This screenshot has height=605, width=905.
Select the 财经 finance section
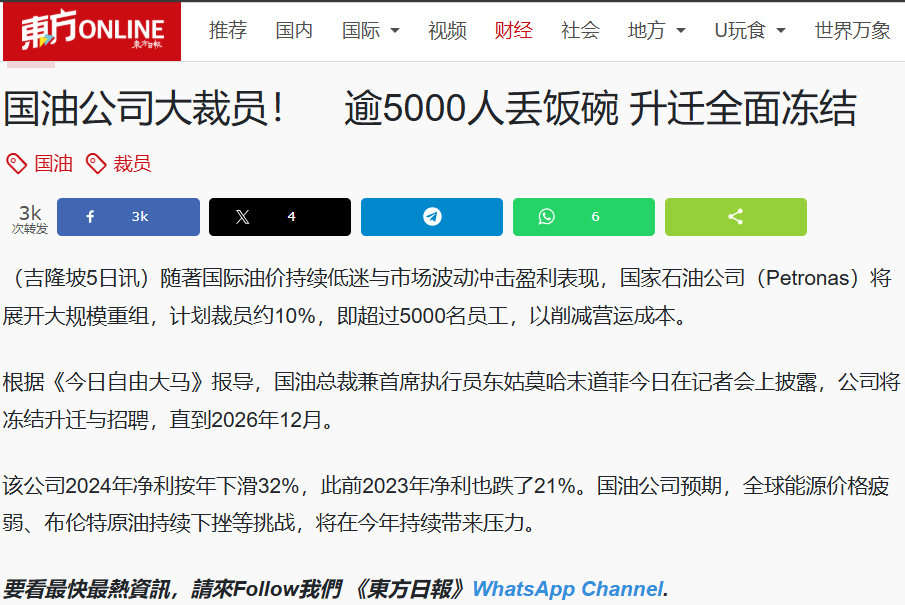(x=514, y=30)
